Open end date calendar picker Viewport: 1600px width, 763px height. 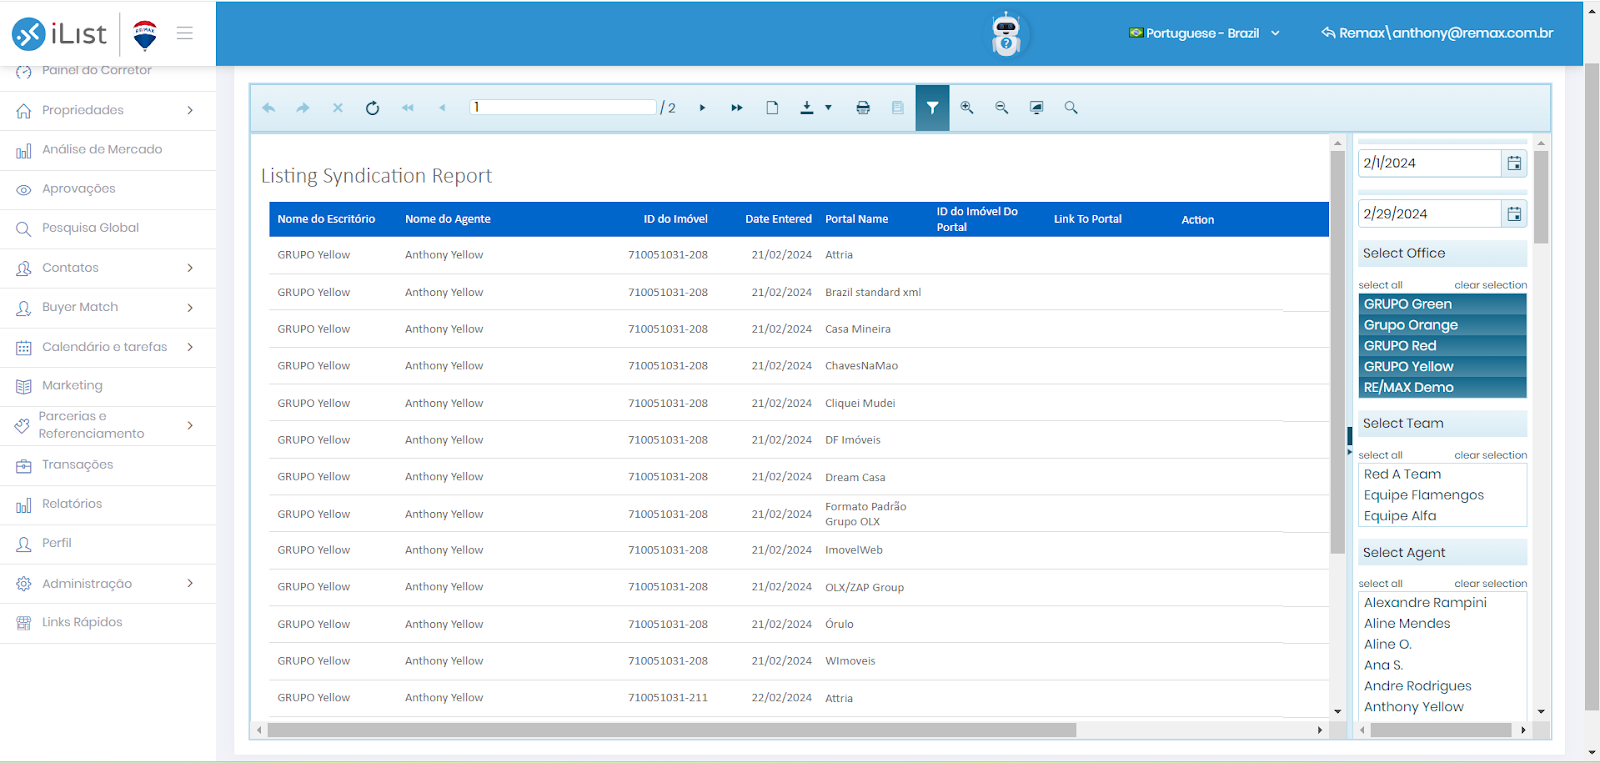(1514, 214)
